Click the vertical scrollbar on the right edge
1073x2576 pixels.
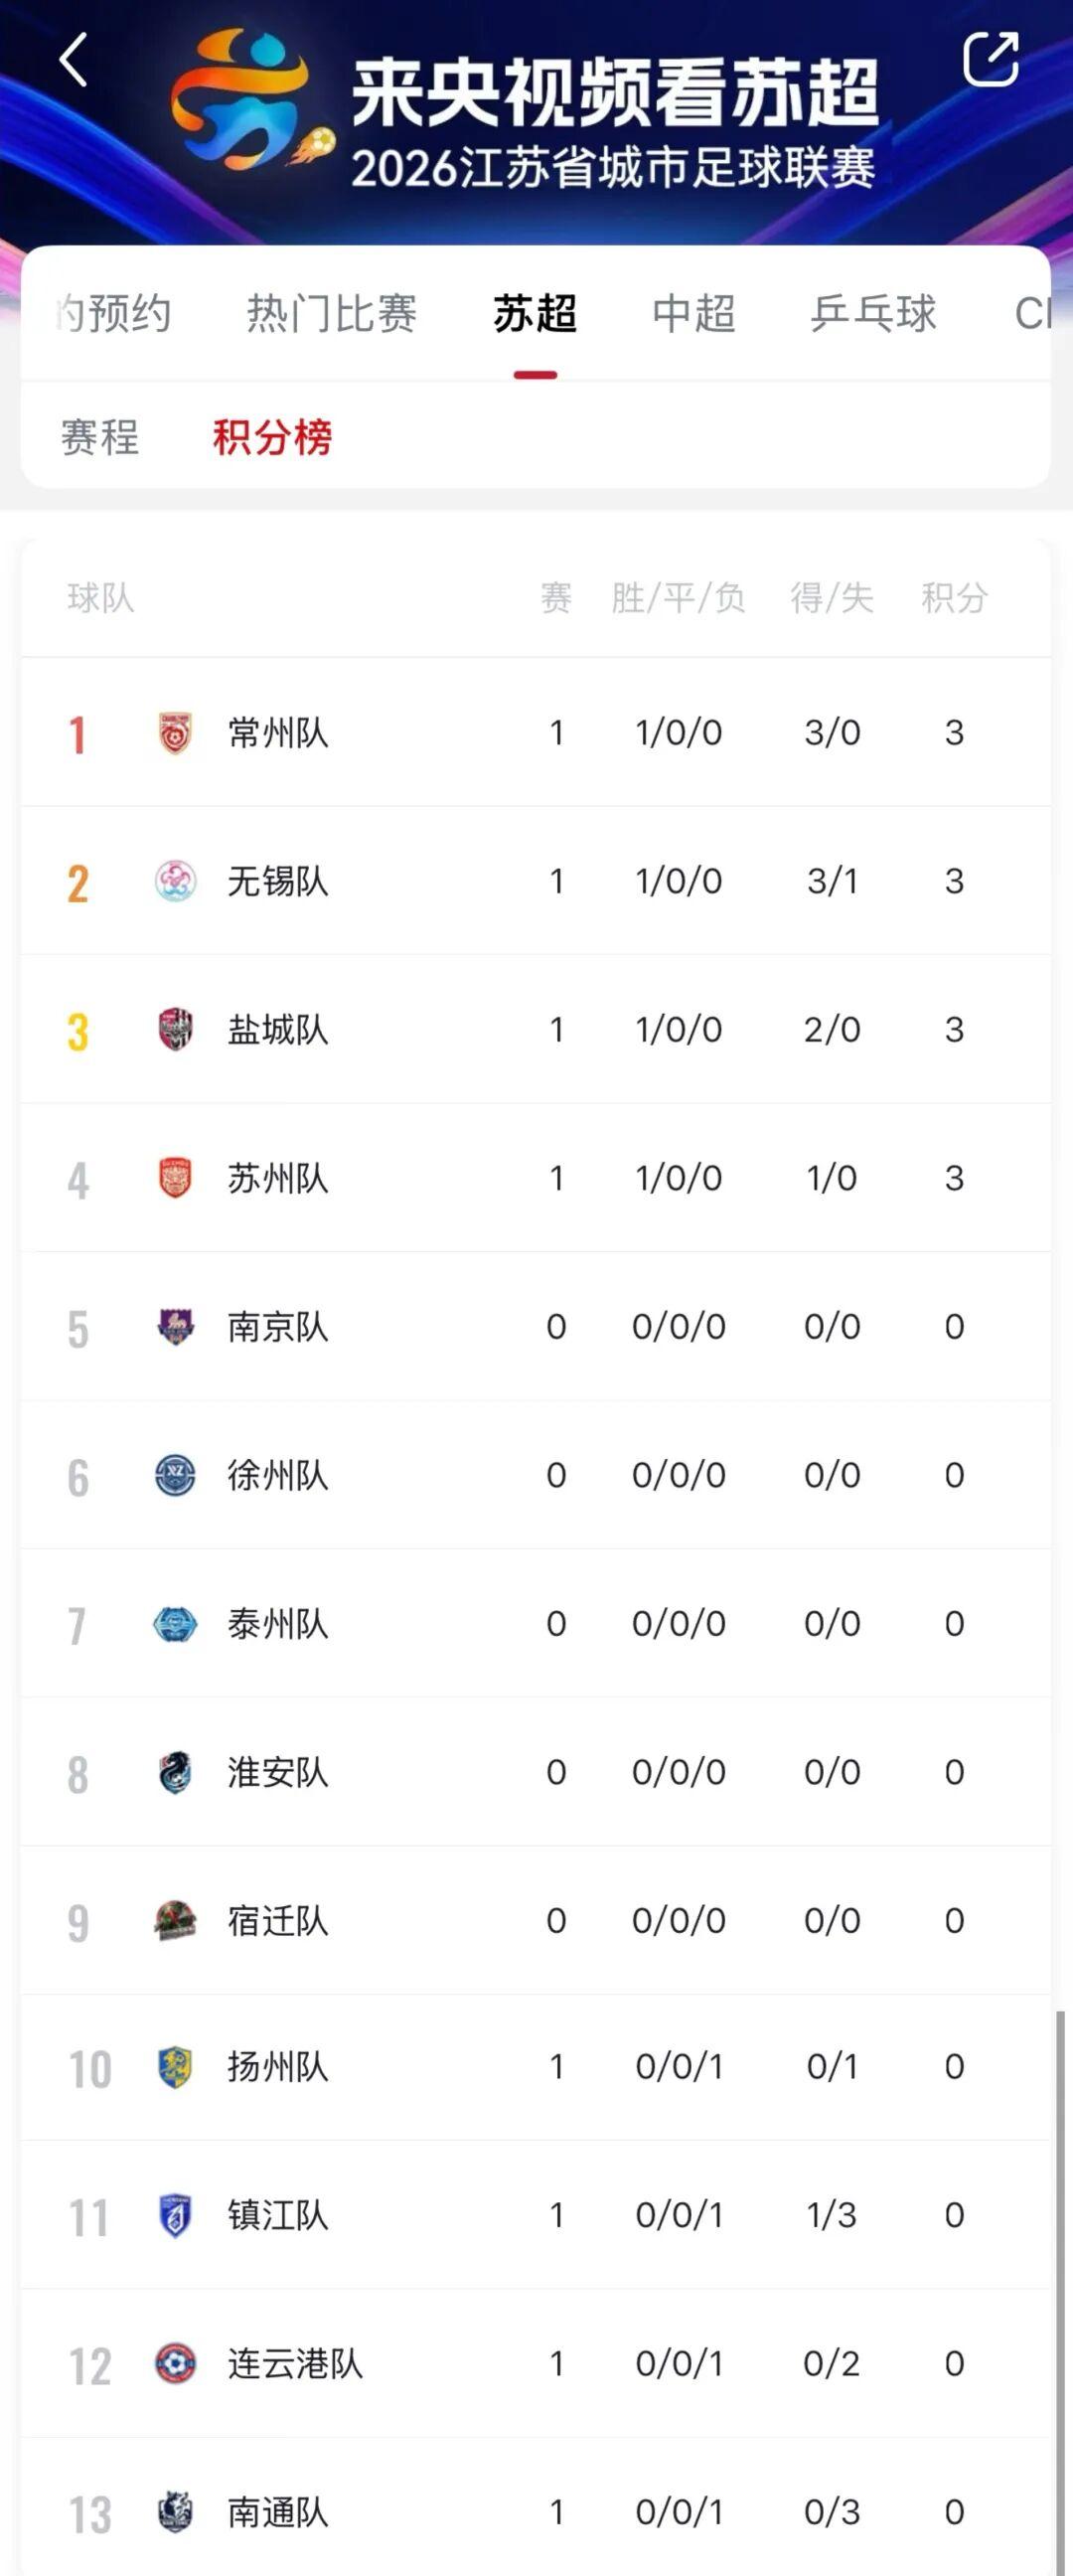[x=1060, y=2290]
